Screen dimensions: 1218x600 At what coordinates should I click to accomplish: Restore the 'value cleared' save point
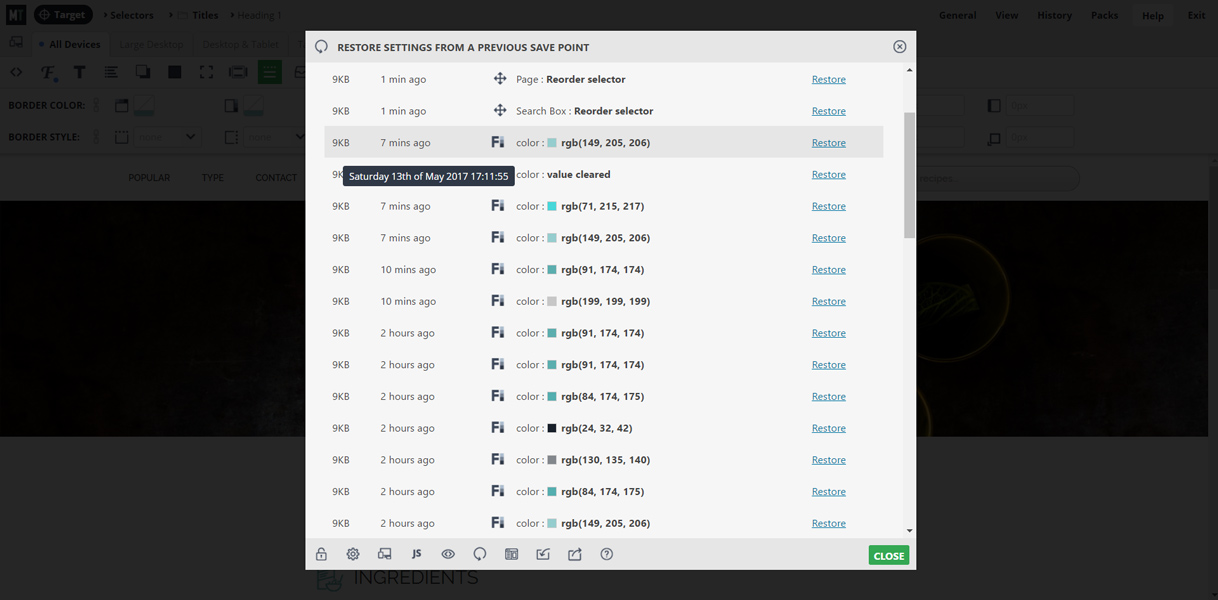click(x=828, y=174)
